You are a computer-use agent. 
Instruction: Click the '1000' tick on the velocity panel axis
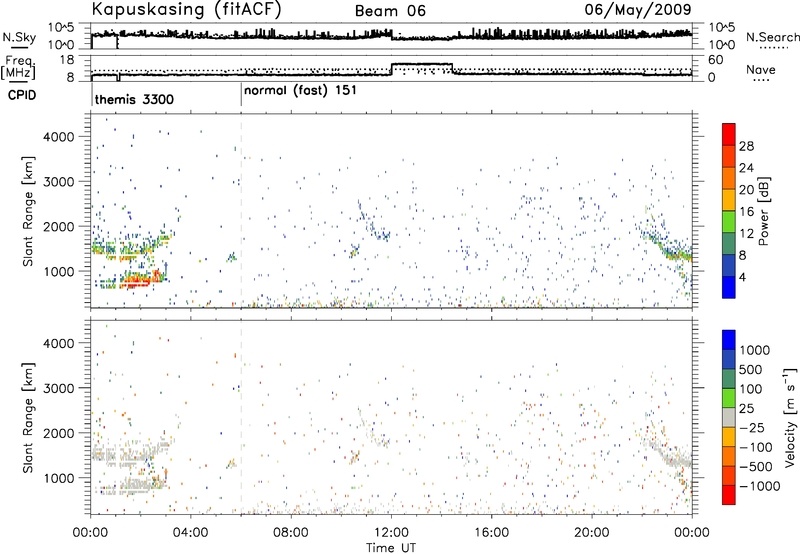pyautogui.click(x=58, y=478)
